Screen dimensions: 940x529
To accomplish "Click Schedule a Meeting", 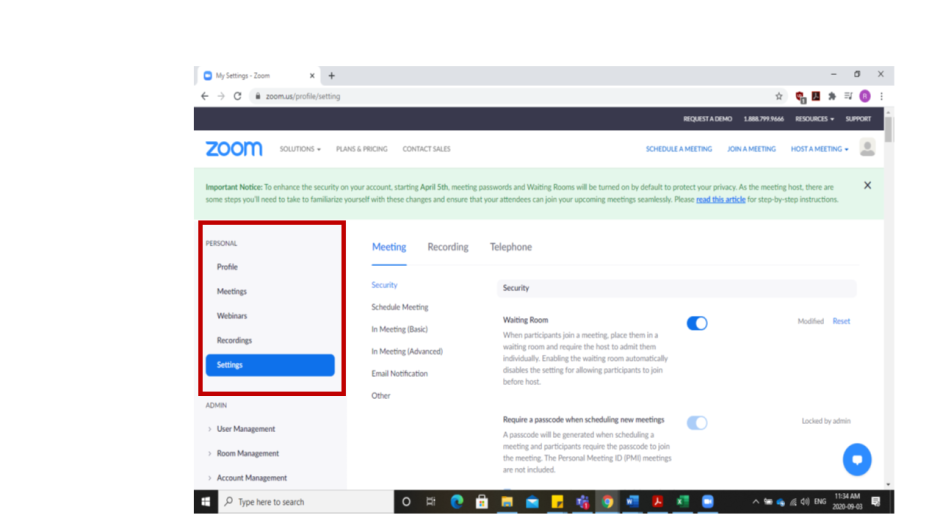I will 679,149.
